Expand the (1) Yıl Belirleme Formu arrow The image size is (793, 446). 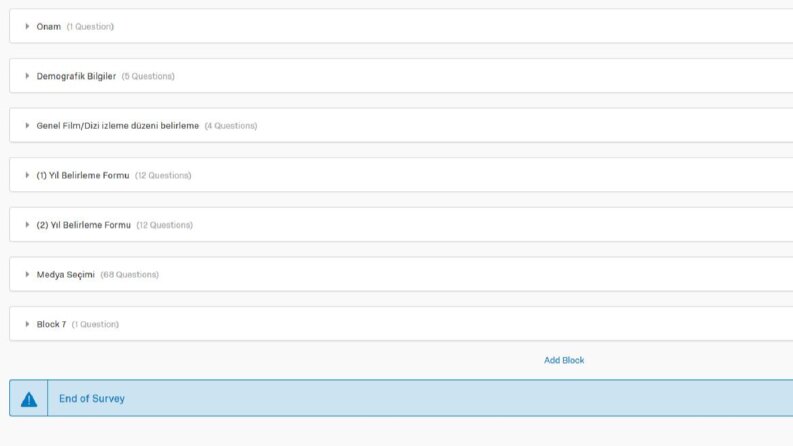coord(27,175)
